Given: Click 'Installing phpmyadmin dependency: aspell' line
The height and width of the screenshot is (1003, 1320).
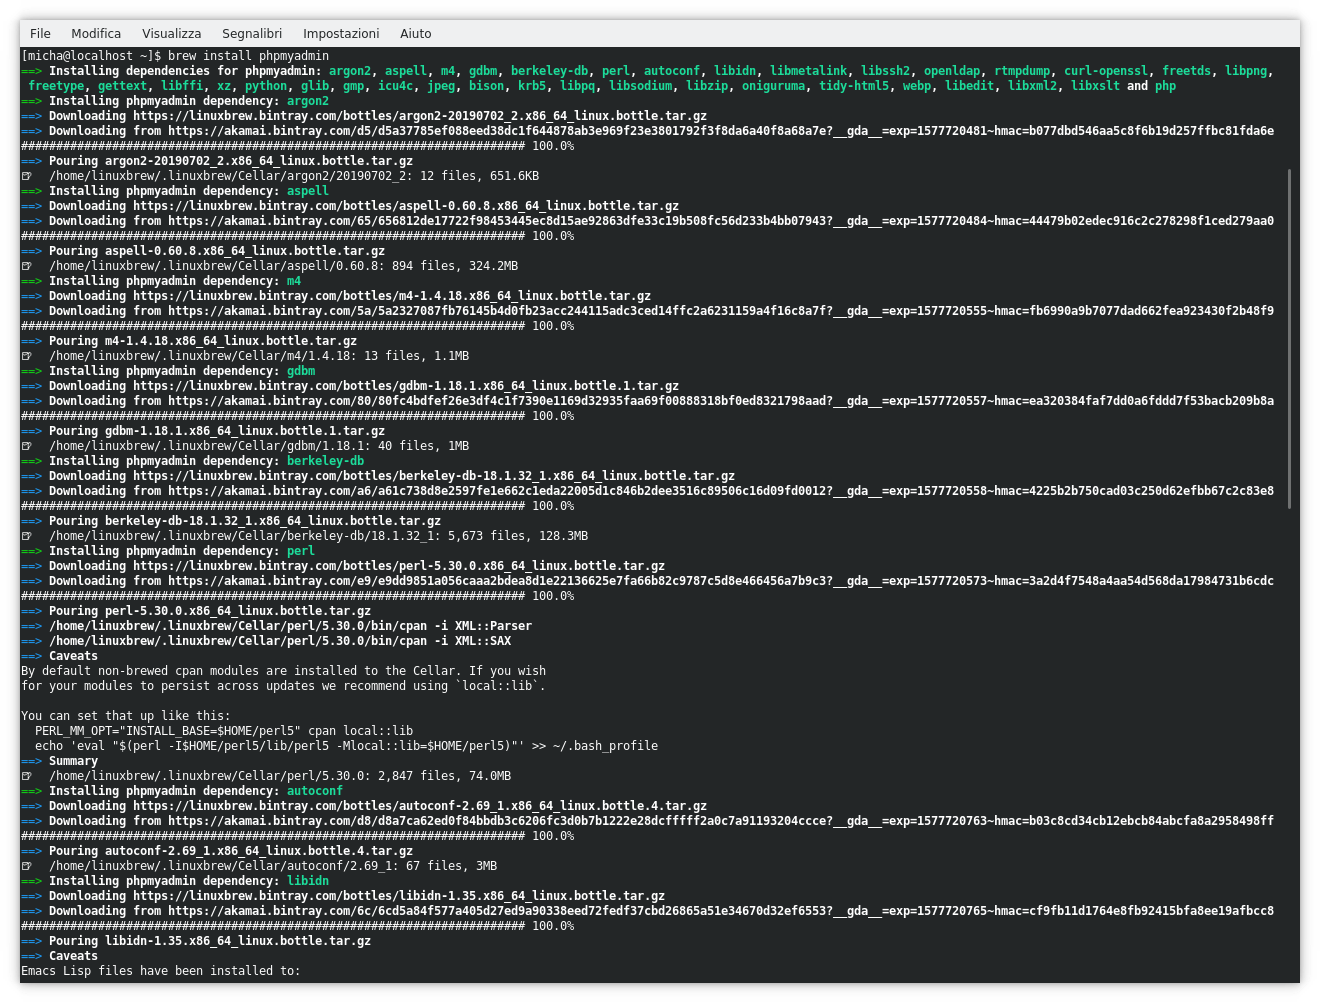Looking at the screenshot, I should [x=175, y=191].
